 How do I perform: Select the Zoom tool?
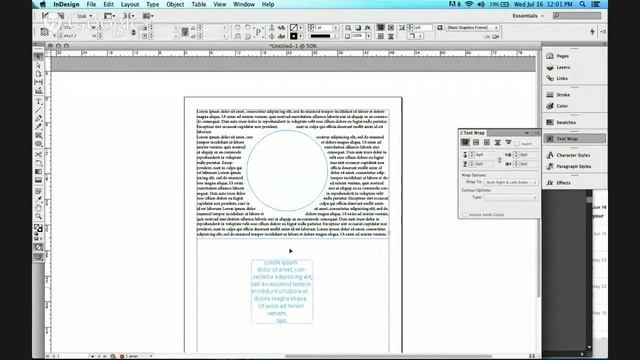[38, 216]
